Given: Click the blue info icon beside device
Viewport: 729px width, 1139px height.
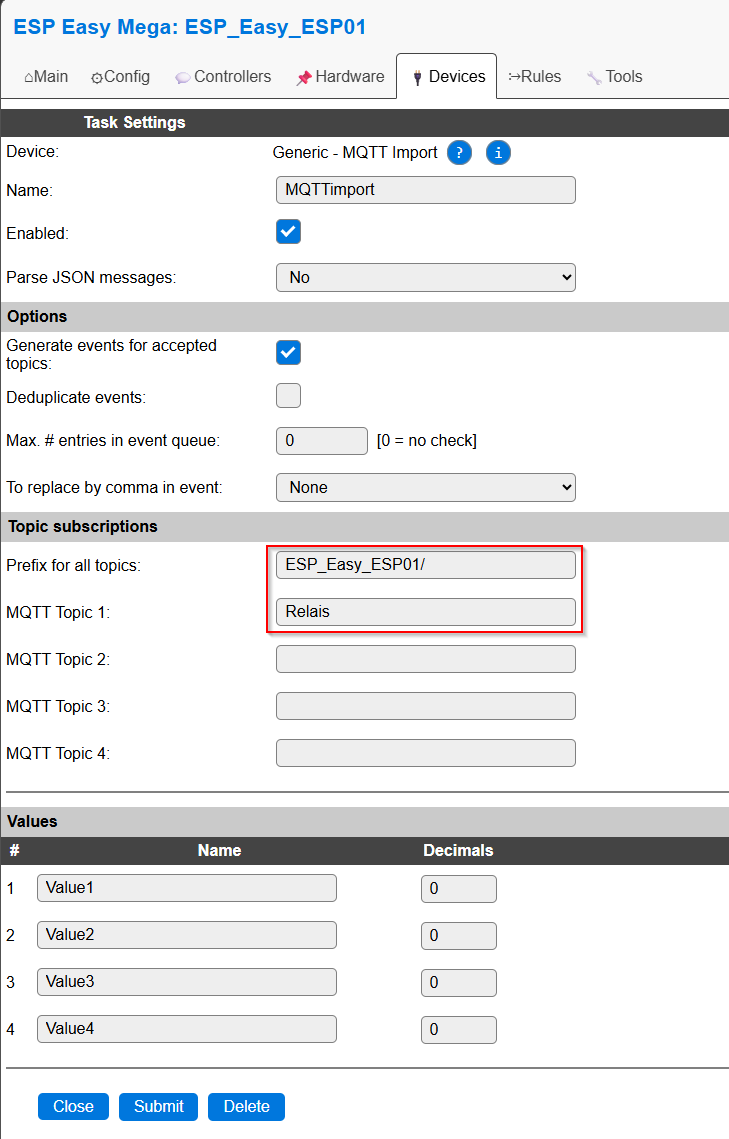Looking at the screenshot, I should pos(498,153).
